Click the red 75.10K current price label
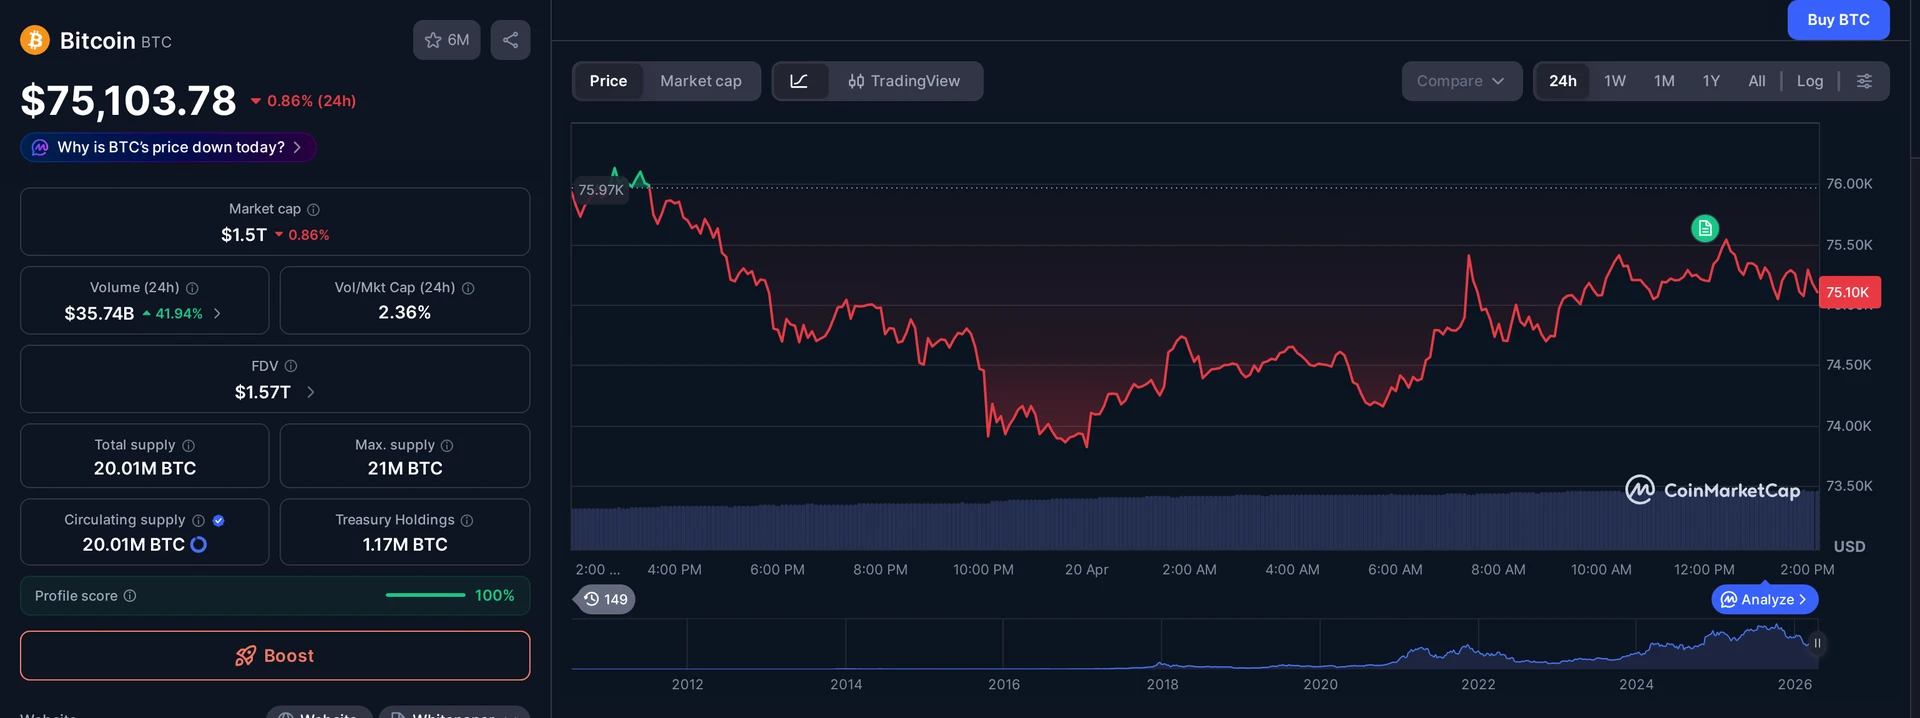The height and width of the screenshot is (718, 1920). point(1848,292)
